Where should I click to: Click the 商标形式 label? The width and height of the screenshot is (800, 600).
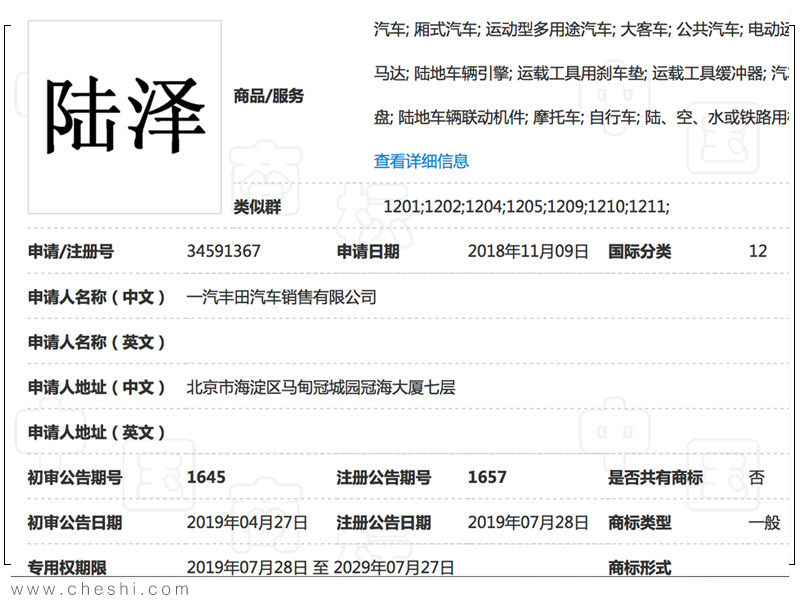pyautogui.click(x=639, y=568)
